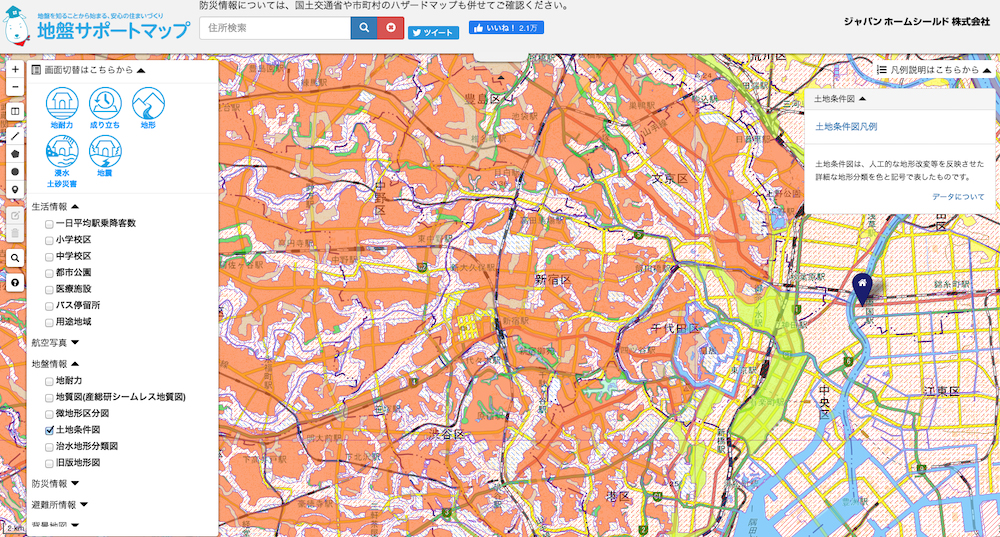Click the trash delete shapes icon
1000x537 pixels.
coord(15,233)
